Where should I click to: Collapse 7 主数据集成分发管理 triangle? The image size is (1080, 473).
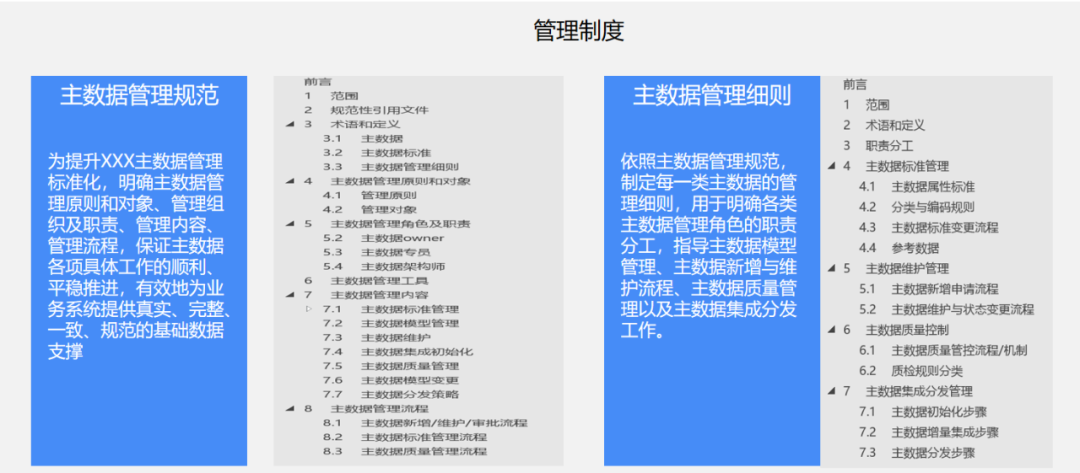click(832, 392)
